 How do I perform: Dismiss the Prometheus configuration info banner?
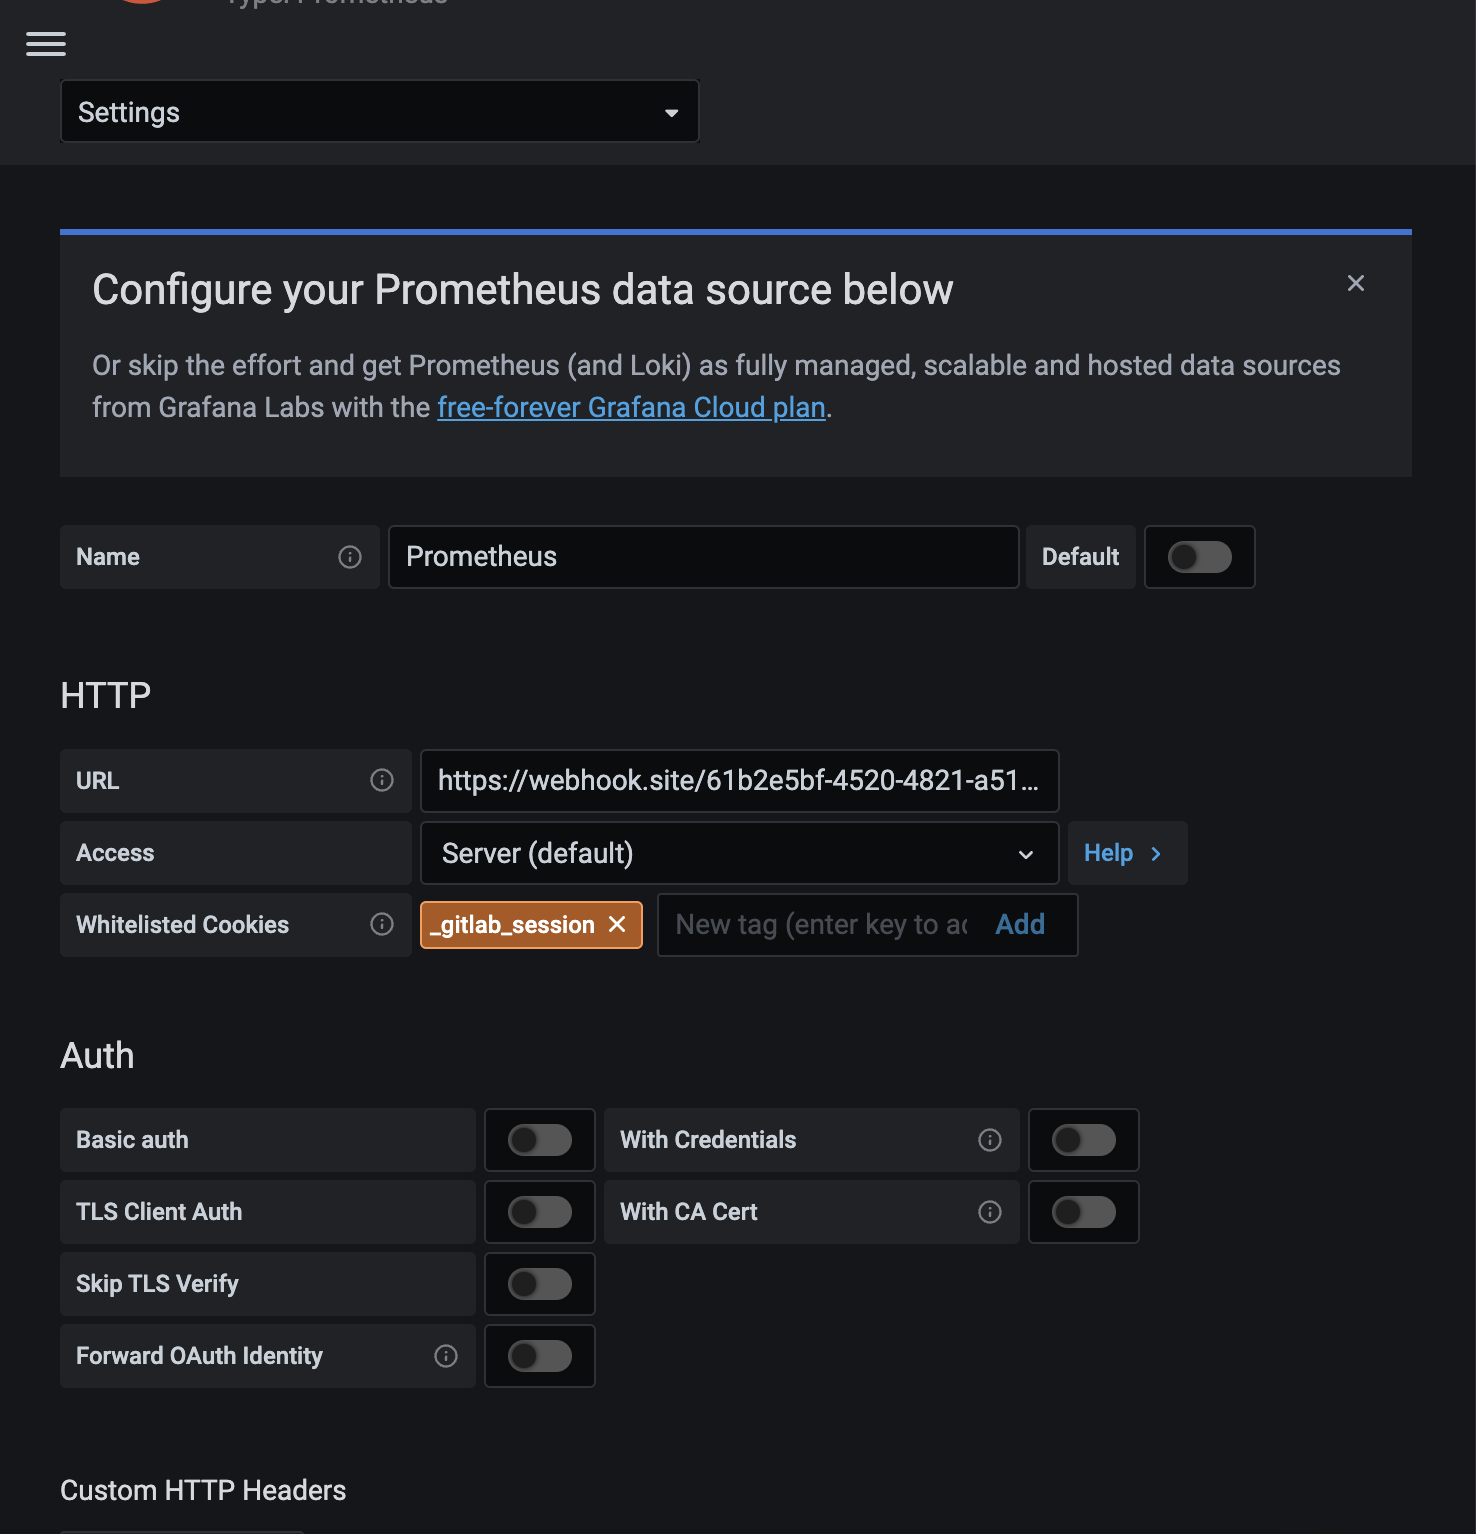(1355, 283)
